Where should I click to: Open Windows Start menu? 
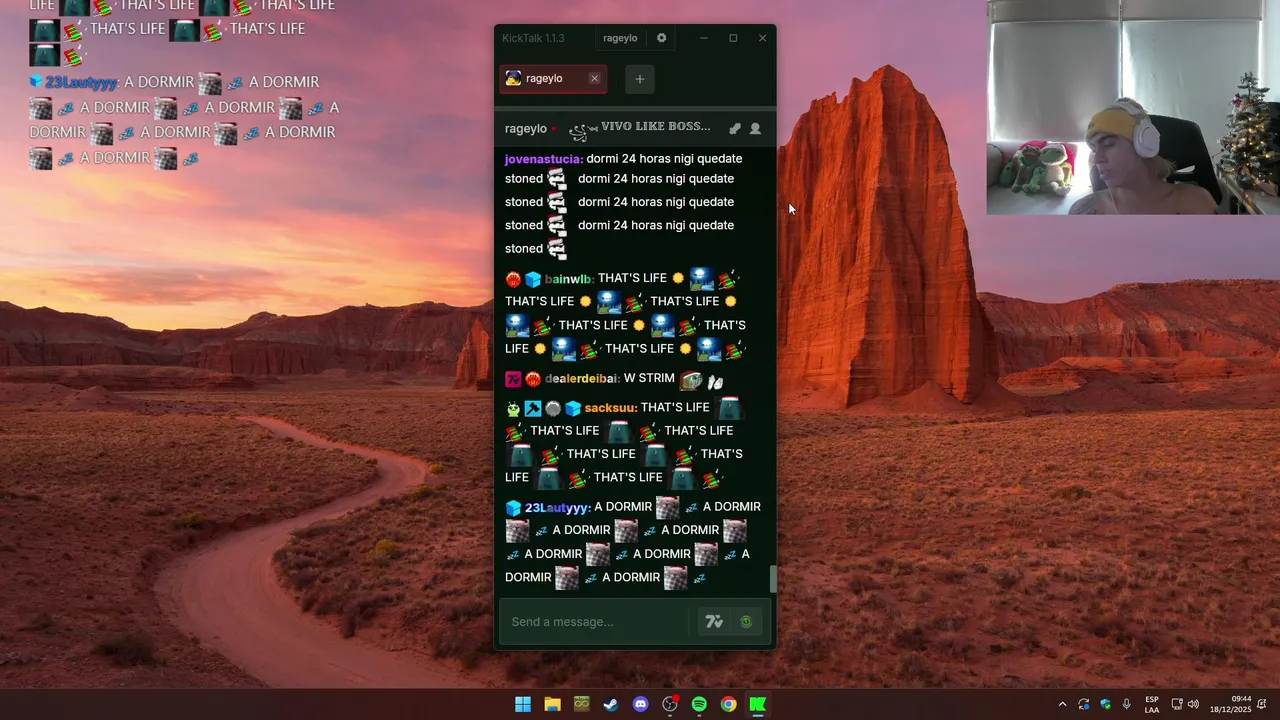coord(523,704)
